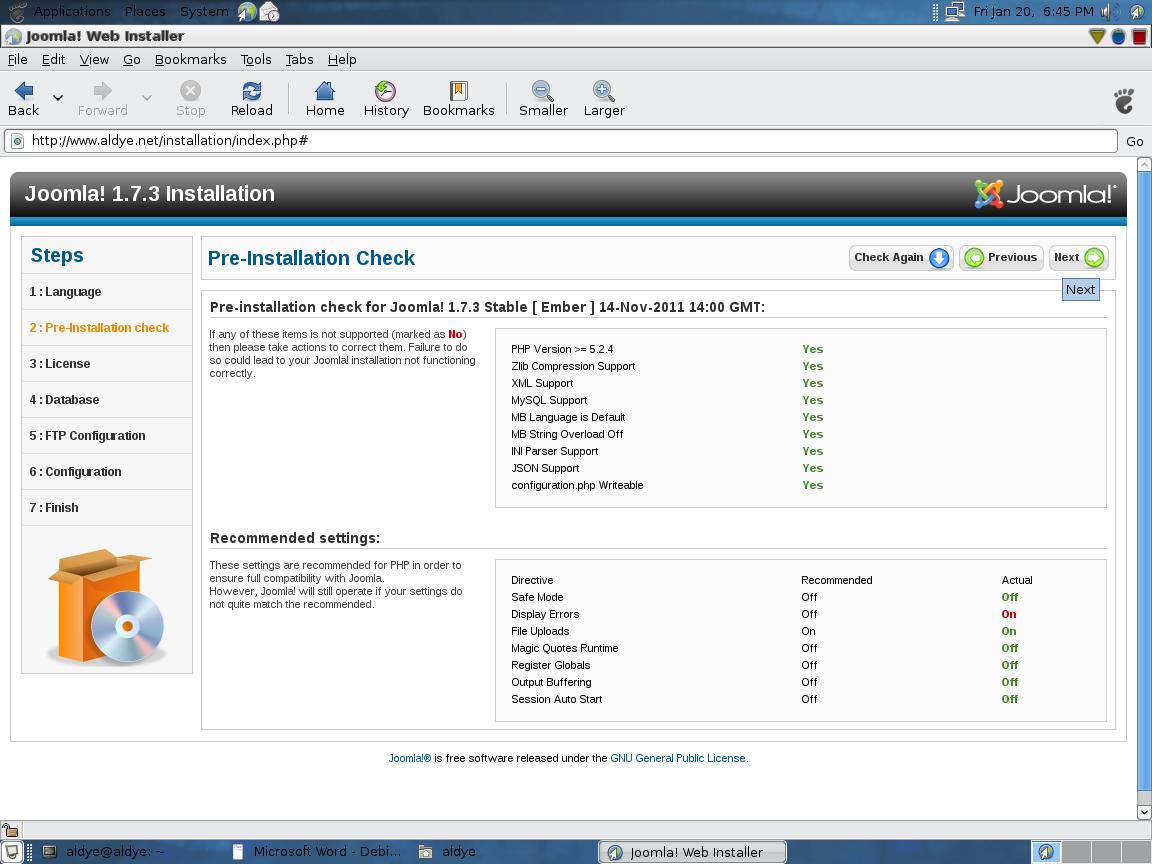Make text Smaller with zoom out icon
The height and width of the screenshot is (864, 1152).
click(x=543, y=99)
